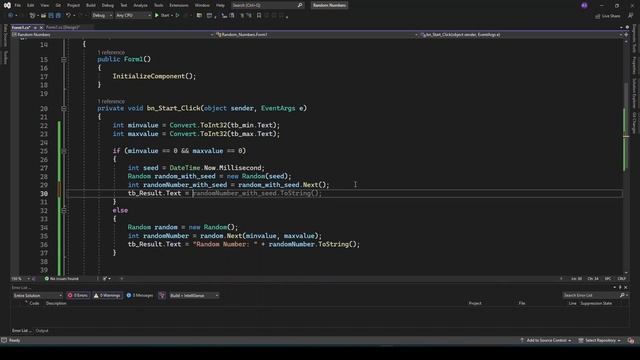Open the Extensions menu
The height and width of the screenshot is (360, 640).
tap(179, 5)
